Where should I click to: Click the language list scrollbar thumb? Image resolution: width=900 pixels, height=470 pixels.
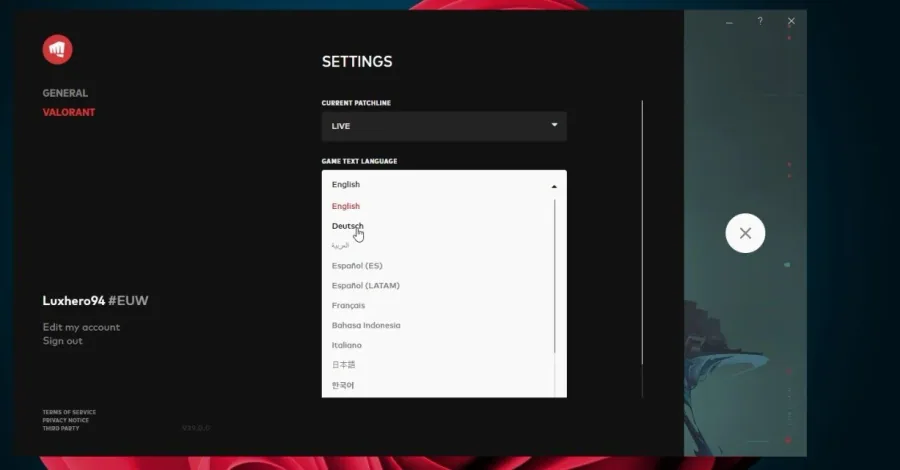pos(554,276)
